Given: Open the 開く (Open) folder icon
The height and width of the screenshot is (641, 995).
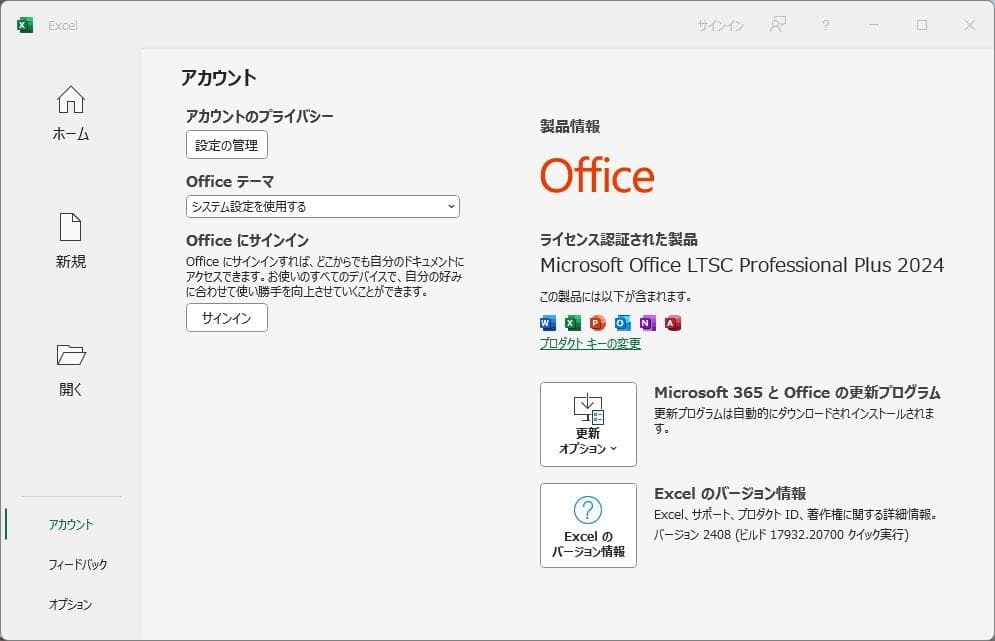Looking at the screenshot, I should pyautogui.click(x=71, y=355).
